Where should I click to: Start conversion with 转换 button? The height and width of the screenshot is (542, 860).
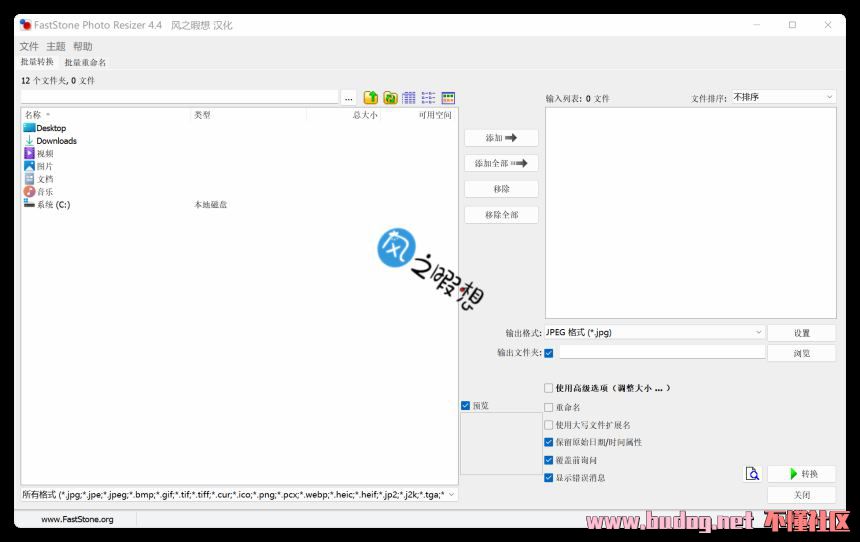[801, 474]
